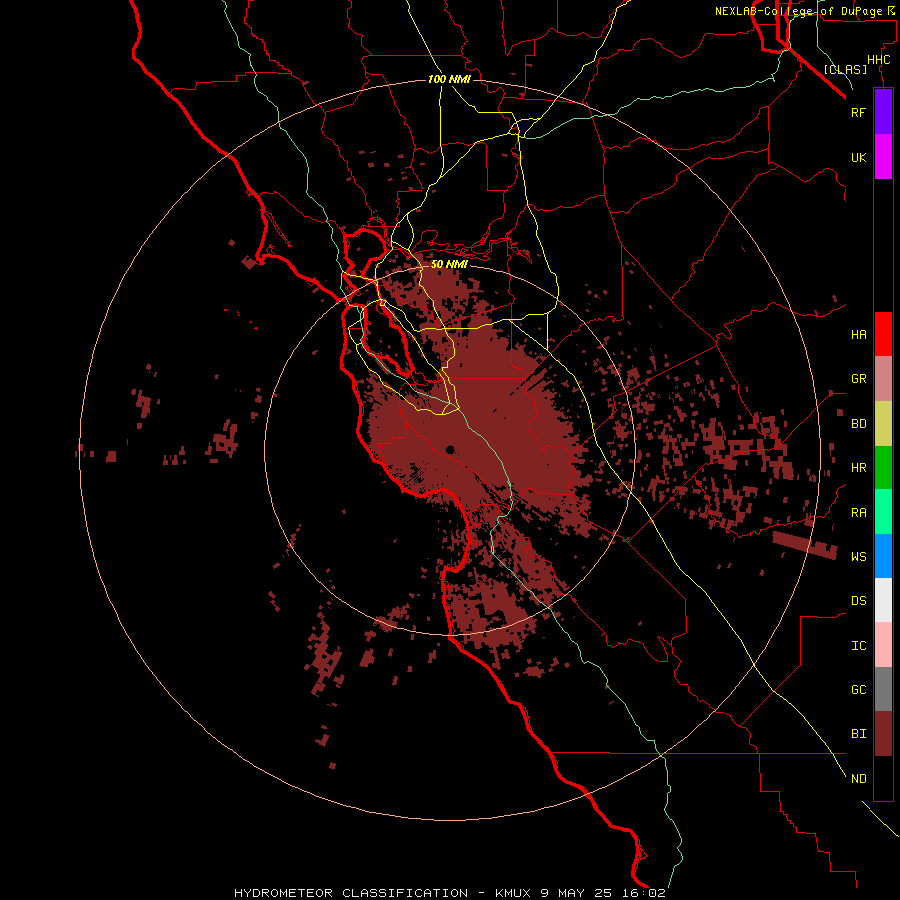
Task: Select the gray GC legend swatch
Action: point(883,689)
